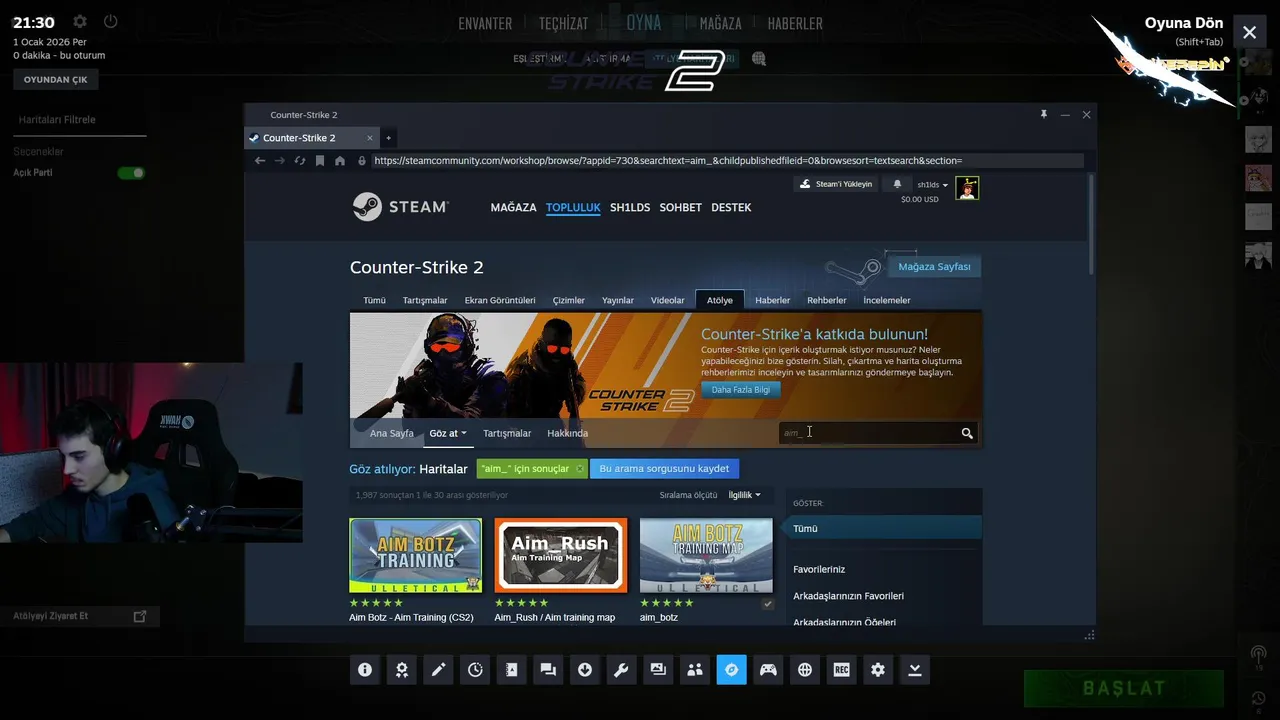Screen dimensions: 1280x720
Task: Expand the Göz at dropdown
Action: pyautogui.click(x=448, y=433)
